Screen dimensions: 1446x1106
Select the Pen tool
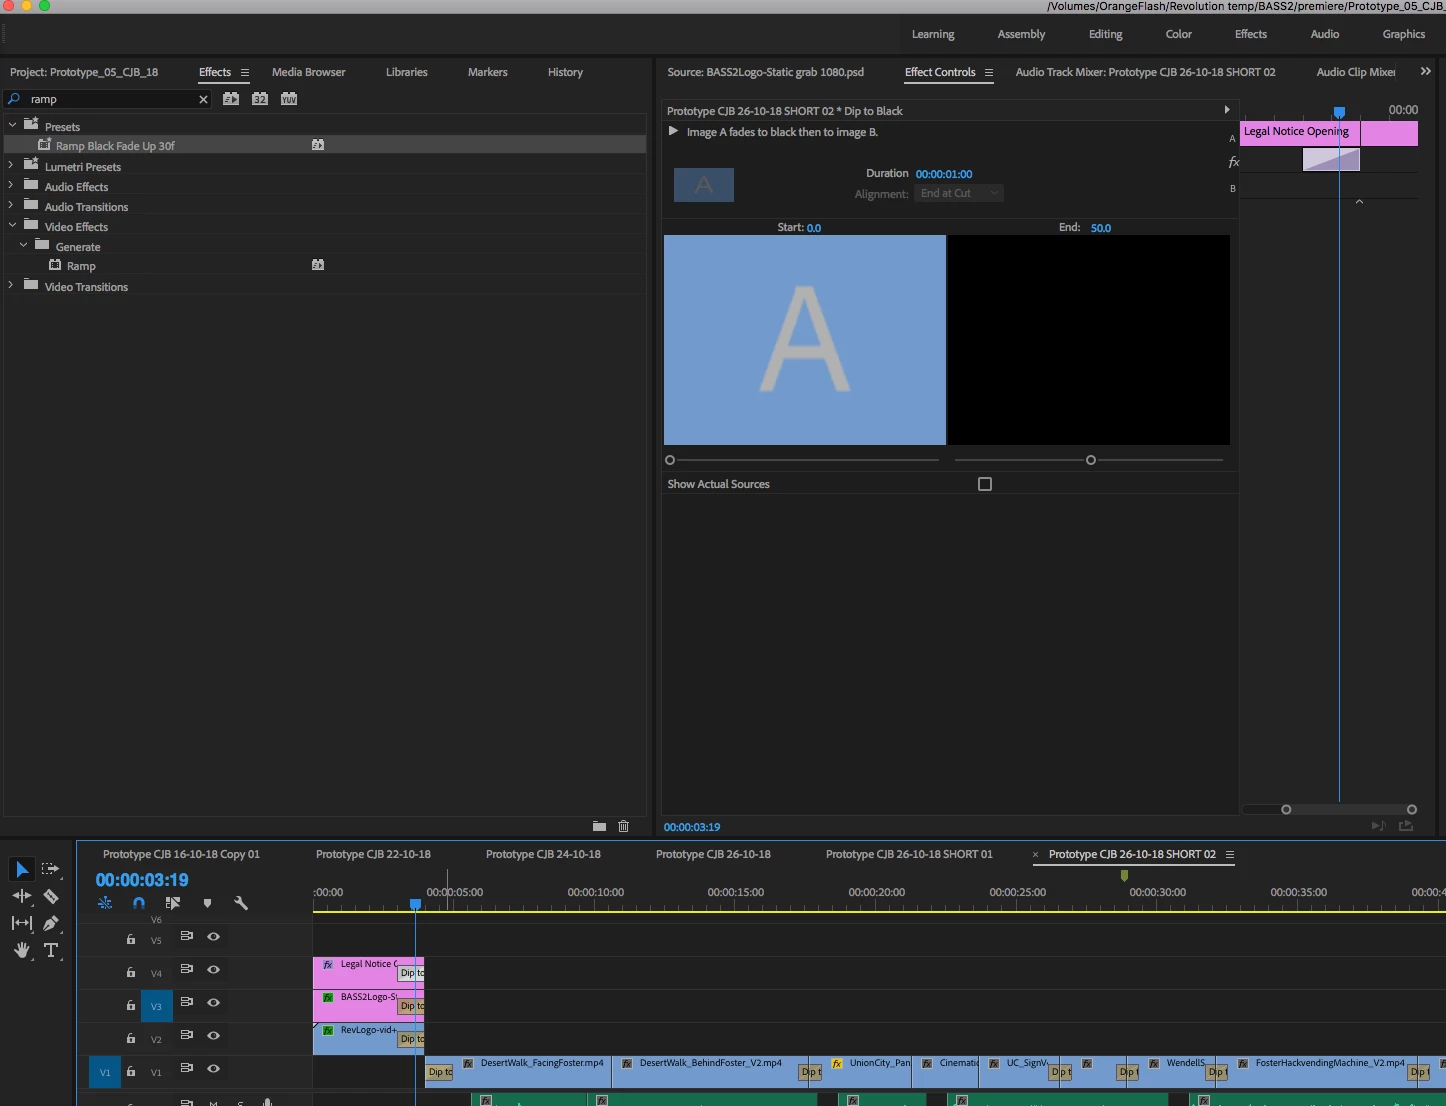click(x=51, y=923)
